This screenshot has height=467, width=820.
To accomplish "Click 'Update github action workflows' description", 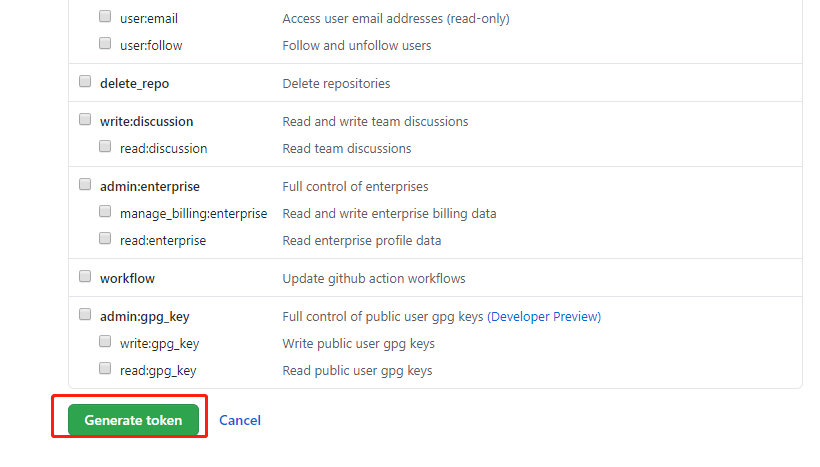I will pos(374,279).
